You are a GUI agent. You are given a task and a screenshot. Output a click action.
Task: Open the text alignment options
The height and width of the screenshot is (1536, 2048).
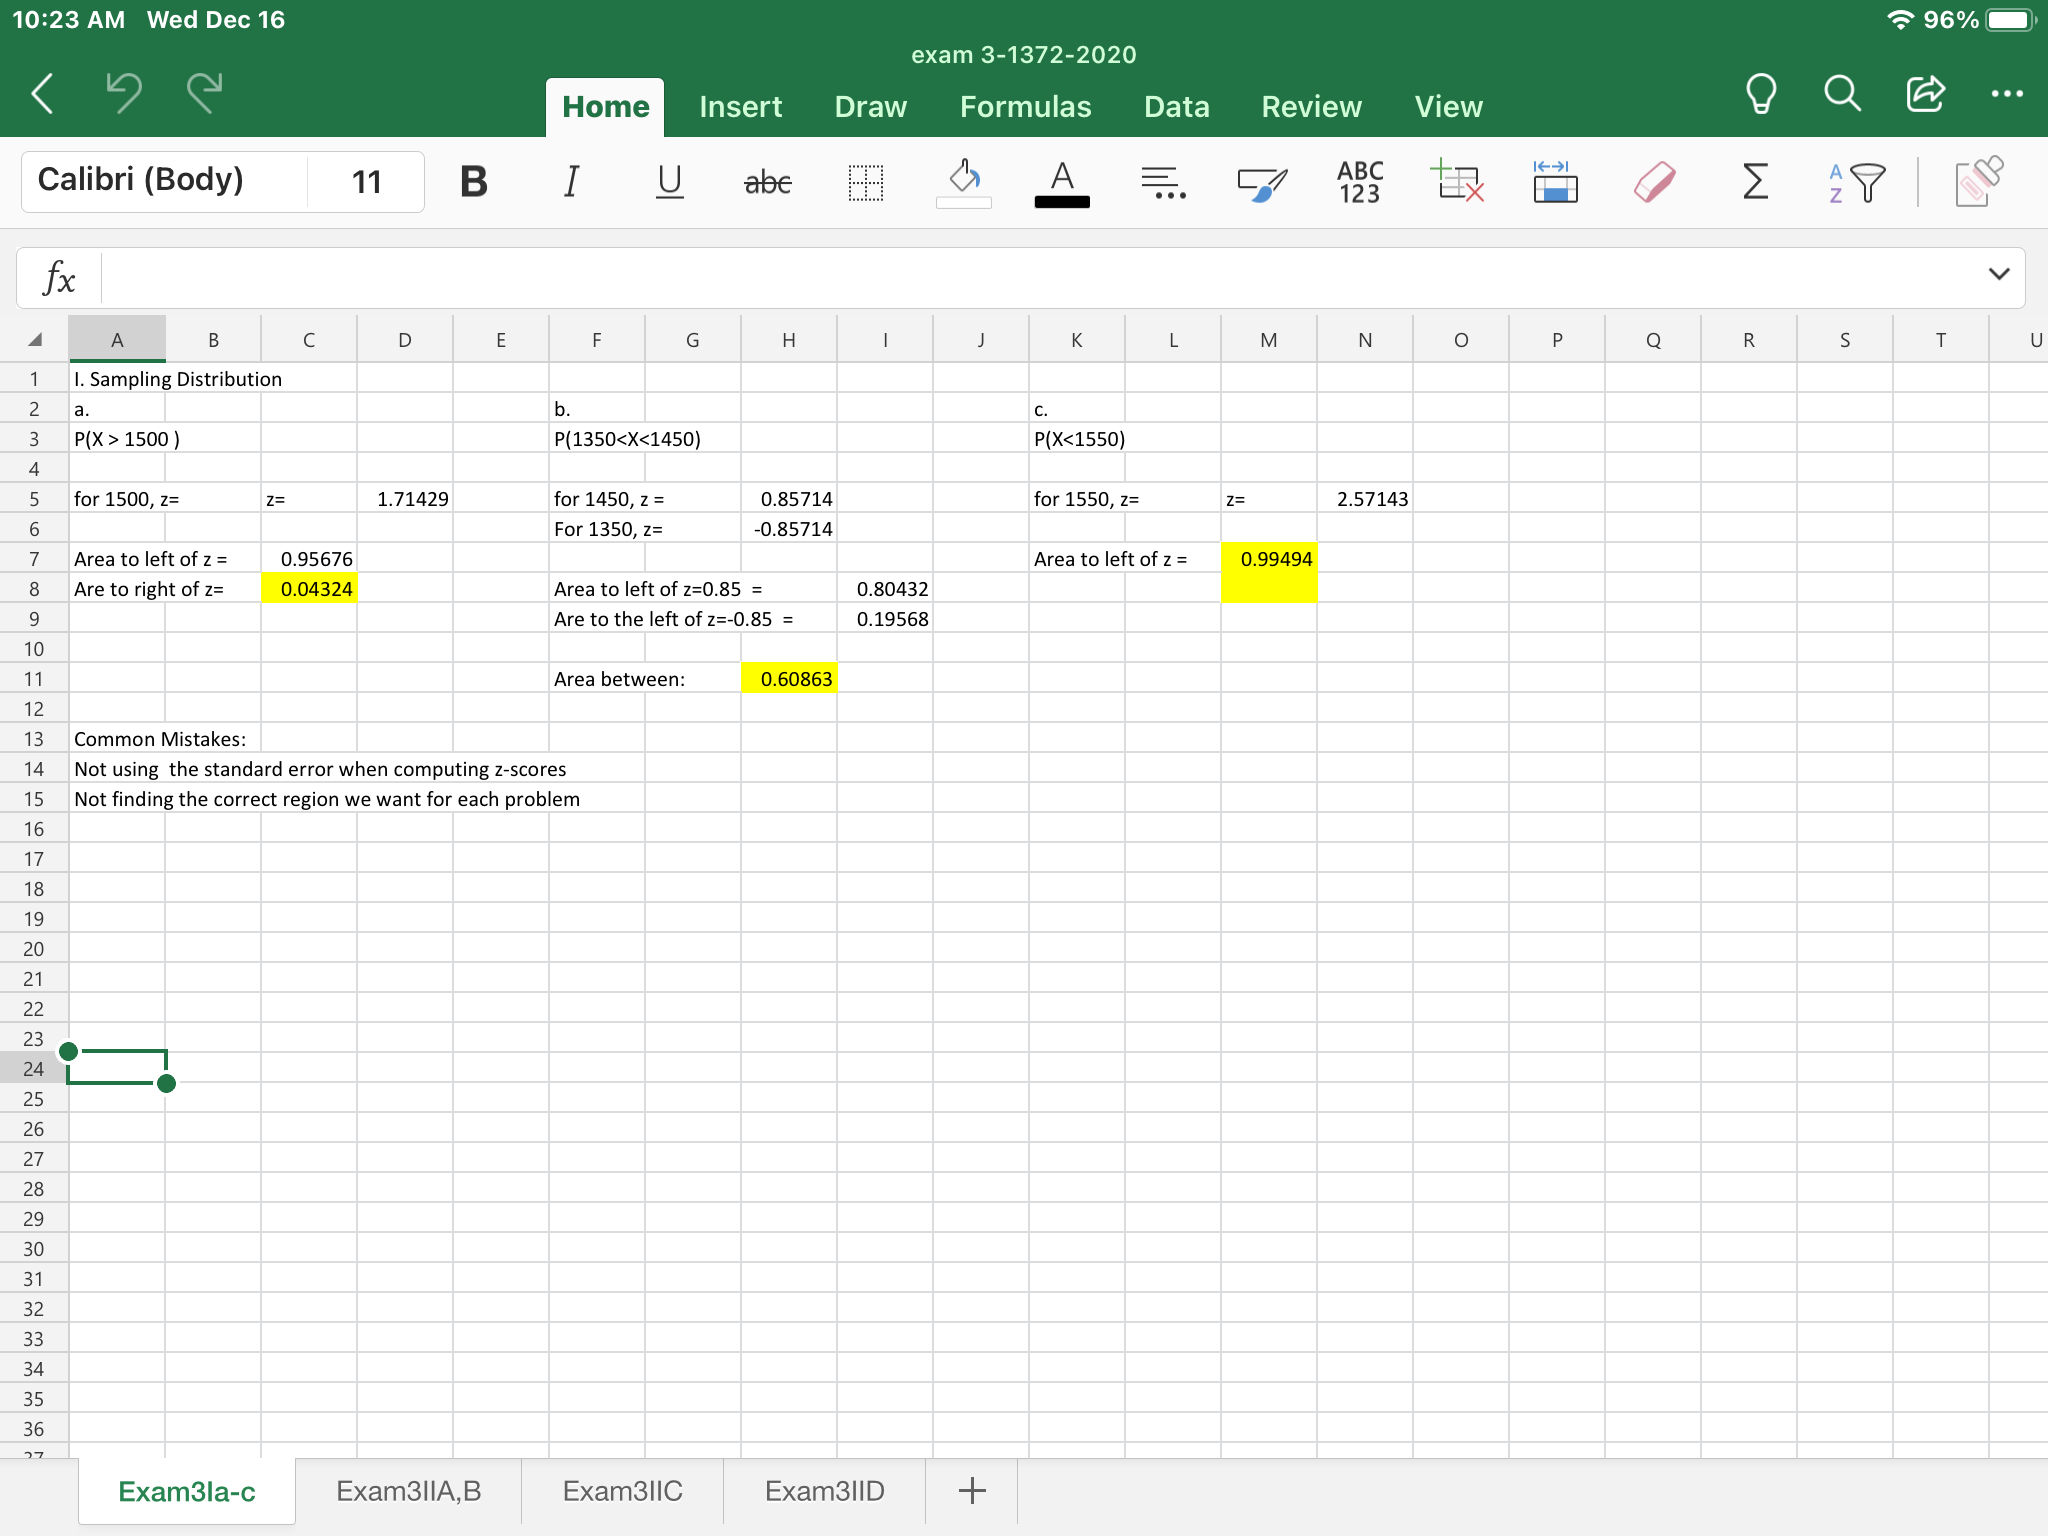pos(1162,182)
